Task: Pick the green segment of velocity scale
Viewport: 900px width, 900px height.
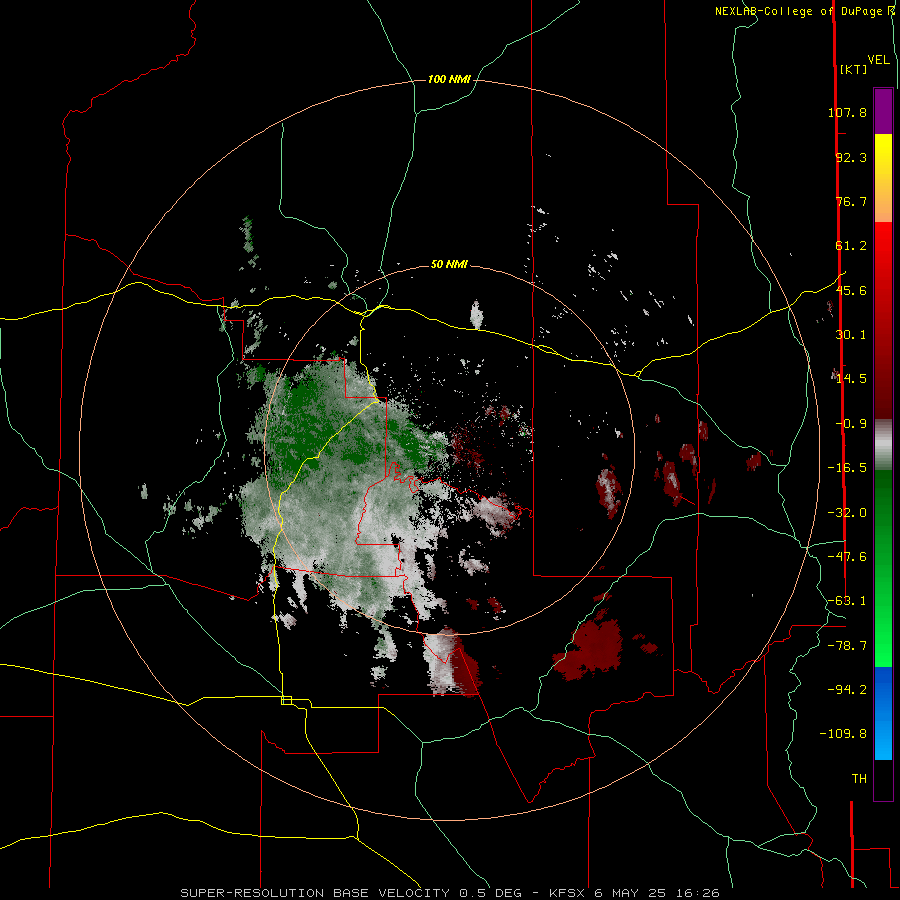Action: [883, 568]
